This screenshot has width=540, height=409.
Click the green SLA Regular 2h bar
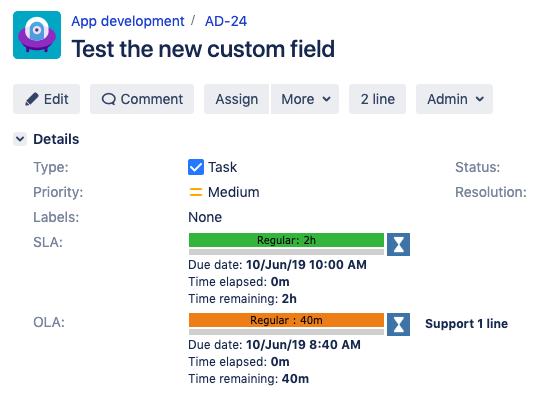[x=286, y=240]
